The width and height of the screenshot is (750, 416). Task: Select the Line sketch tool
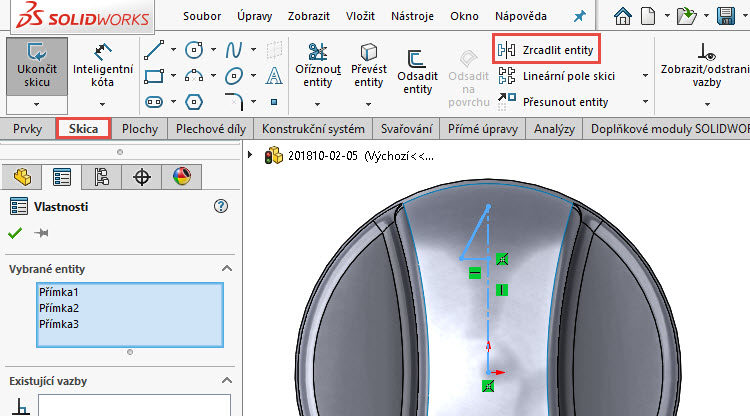click(x=154, y=50)
